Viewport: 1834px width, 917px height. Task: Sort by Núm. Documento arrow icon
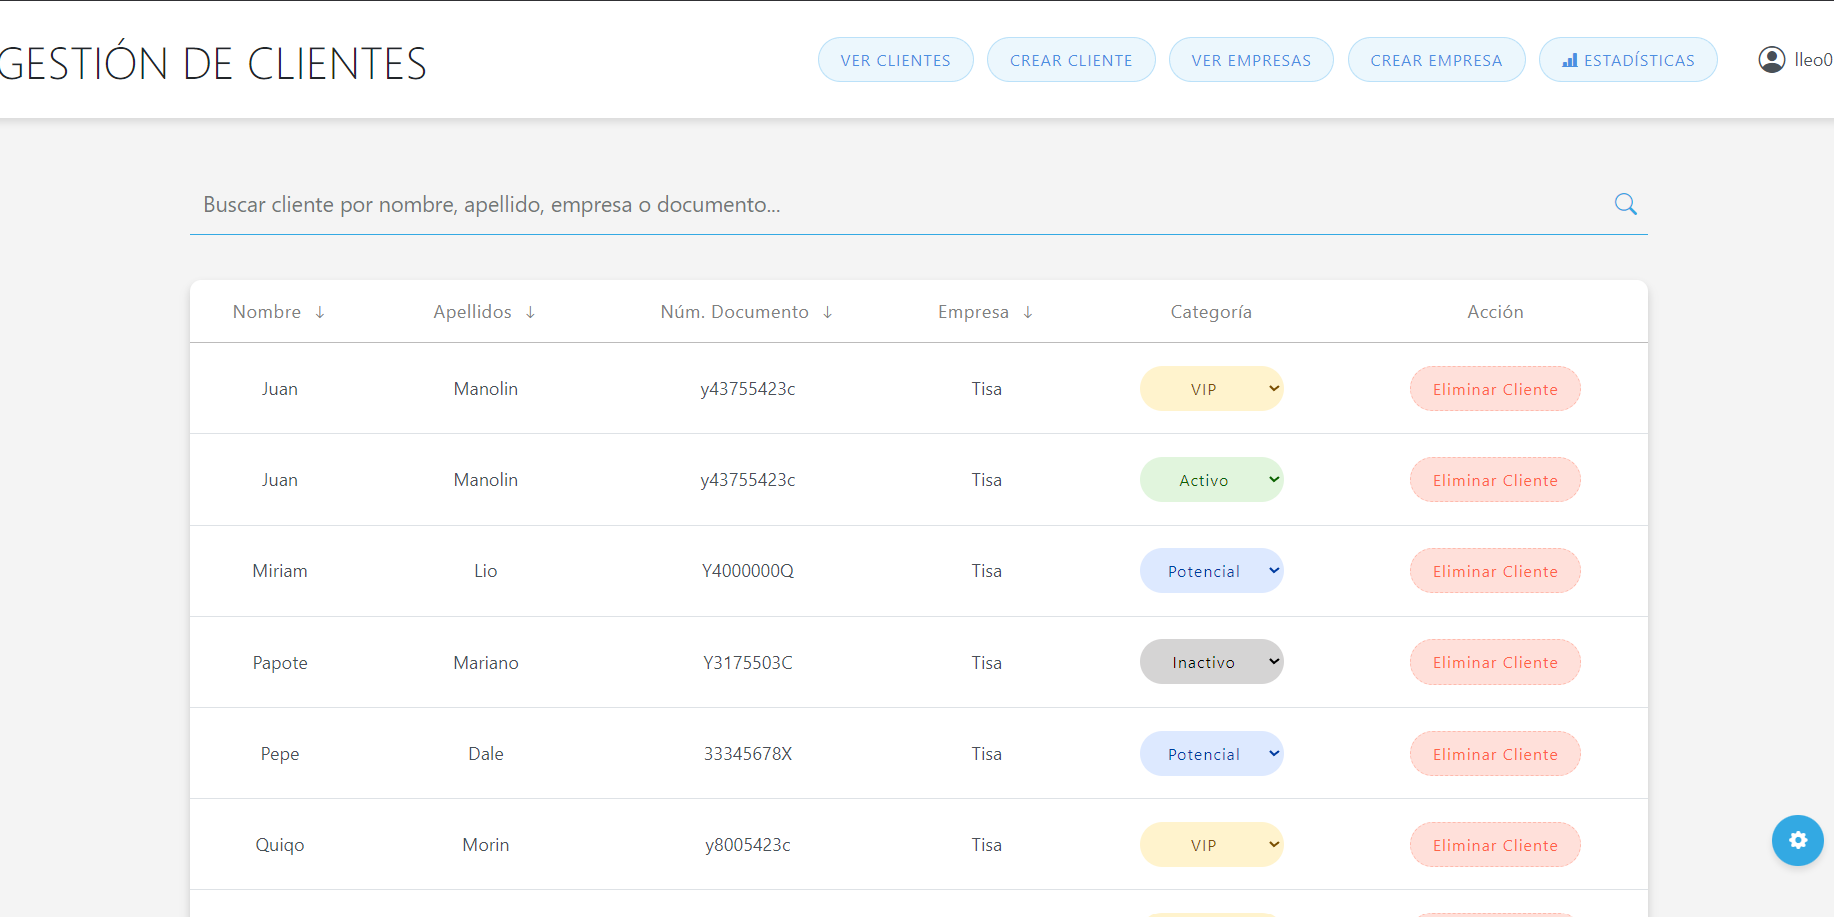tap(827, 312)
